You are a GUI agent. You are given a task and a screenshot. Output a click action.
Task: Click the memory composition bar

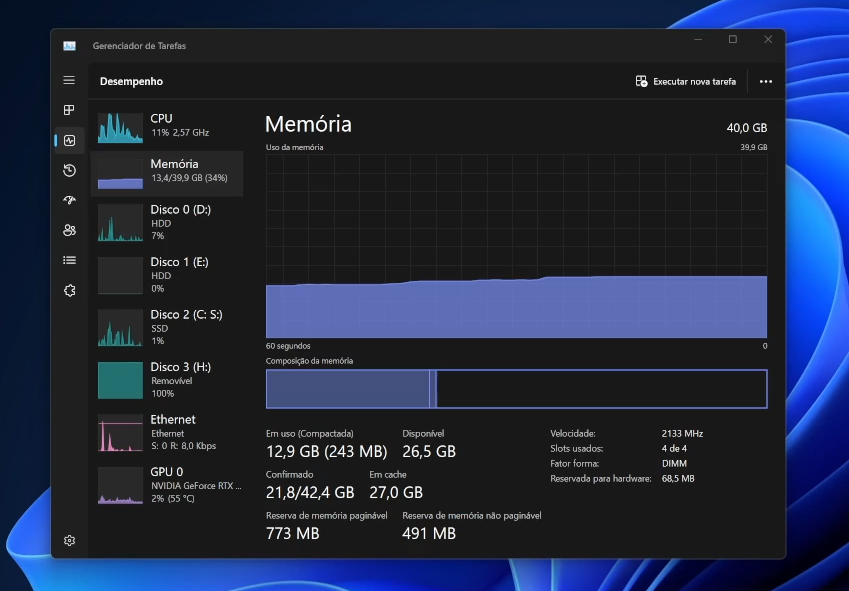pyautogui.click(x=516, y=389)
